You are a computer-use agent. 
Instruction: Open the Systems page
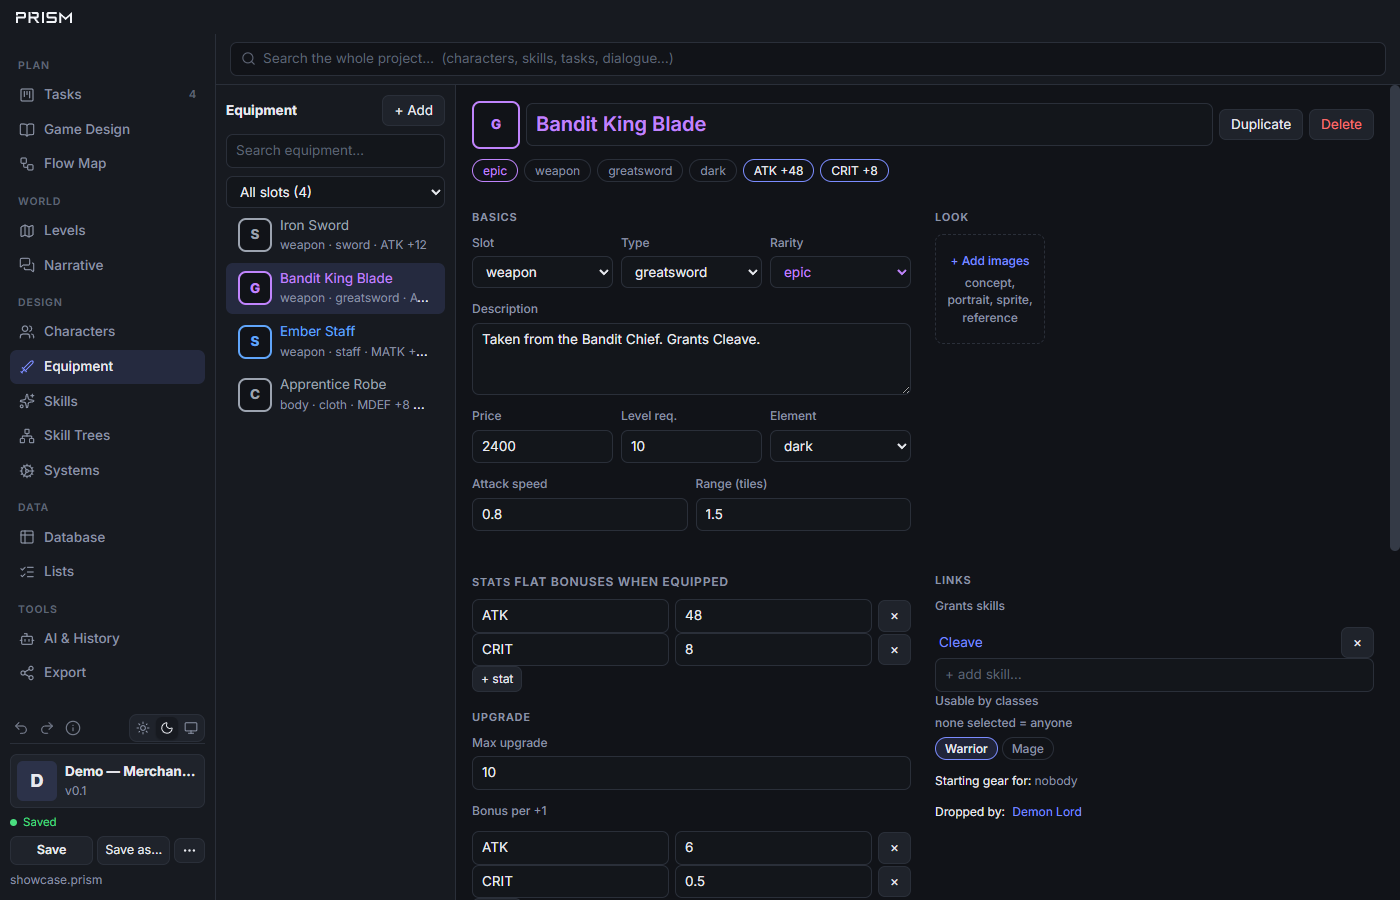click(x=107, y=470)
